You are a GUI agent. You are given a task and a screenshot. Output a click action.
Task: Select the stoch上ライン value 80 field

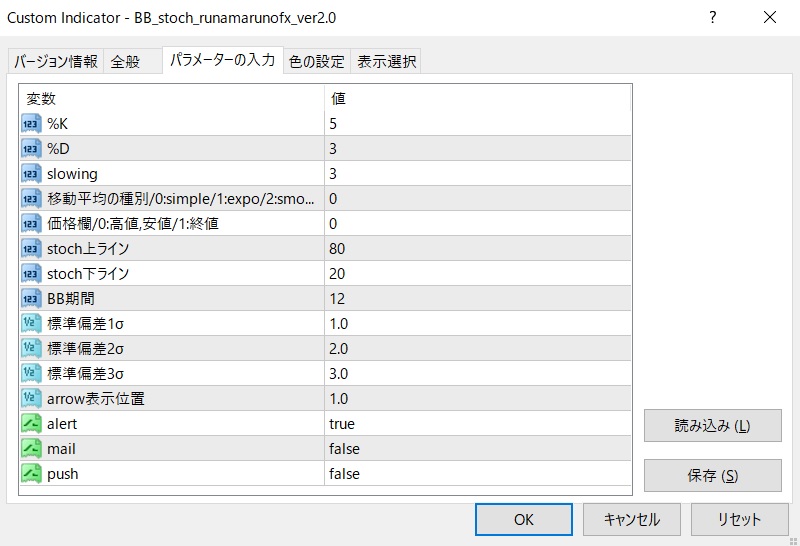(478, 249)
